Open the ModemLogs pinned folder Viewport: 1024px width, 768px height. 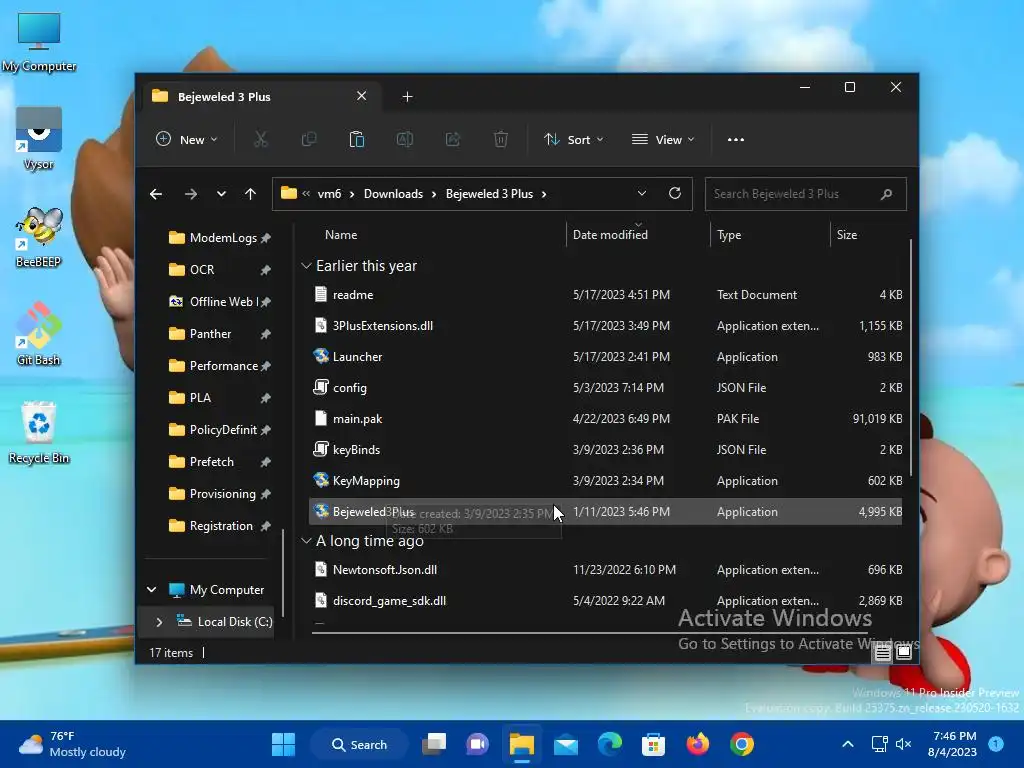pos(223,238)
